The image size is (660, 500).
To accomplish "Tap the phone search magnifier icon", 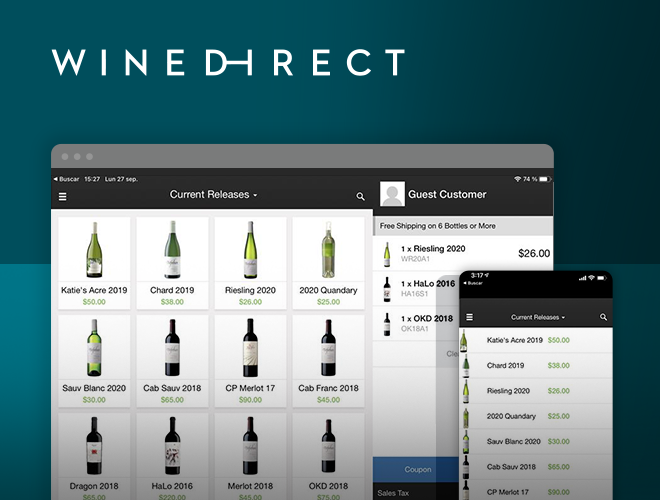I will click(603, 317).
